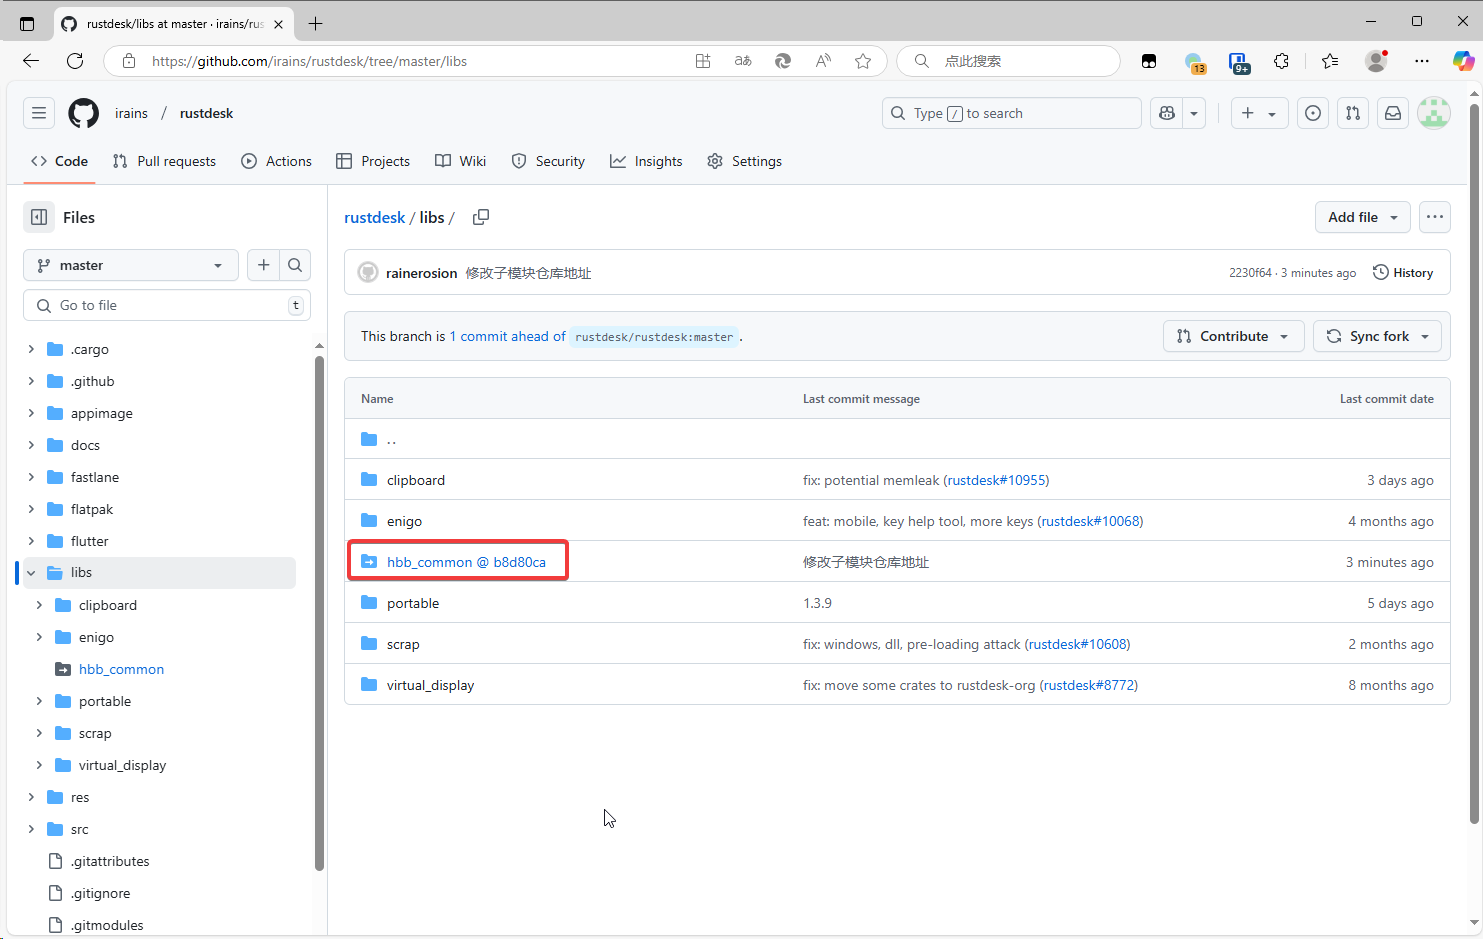Collapse the libs folder in tree

click(x=31, y=573)
